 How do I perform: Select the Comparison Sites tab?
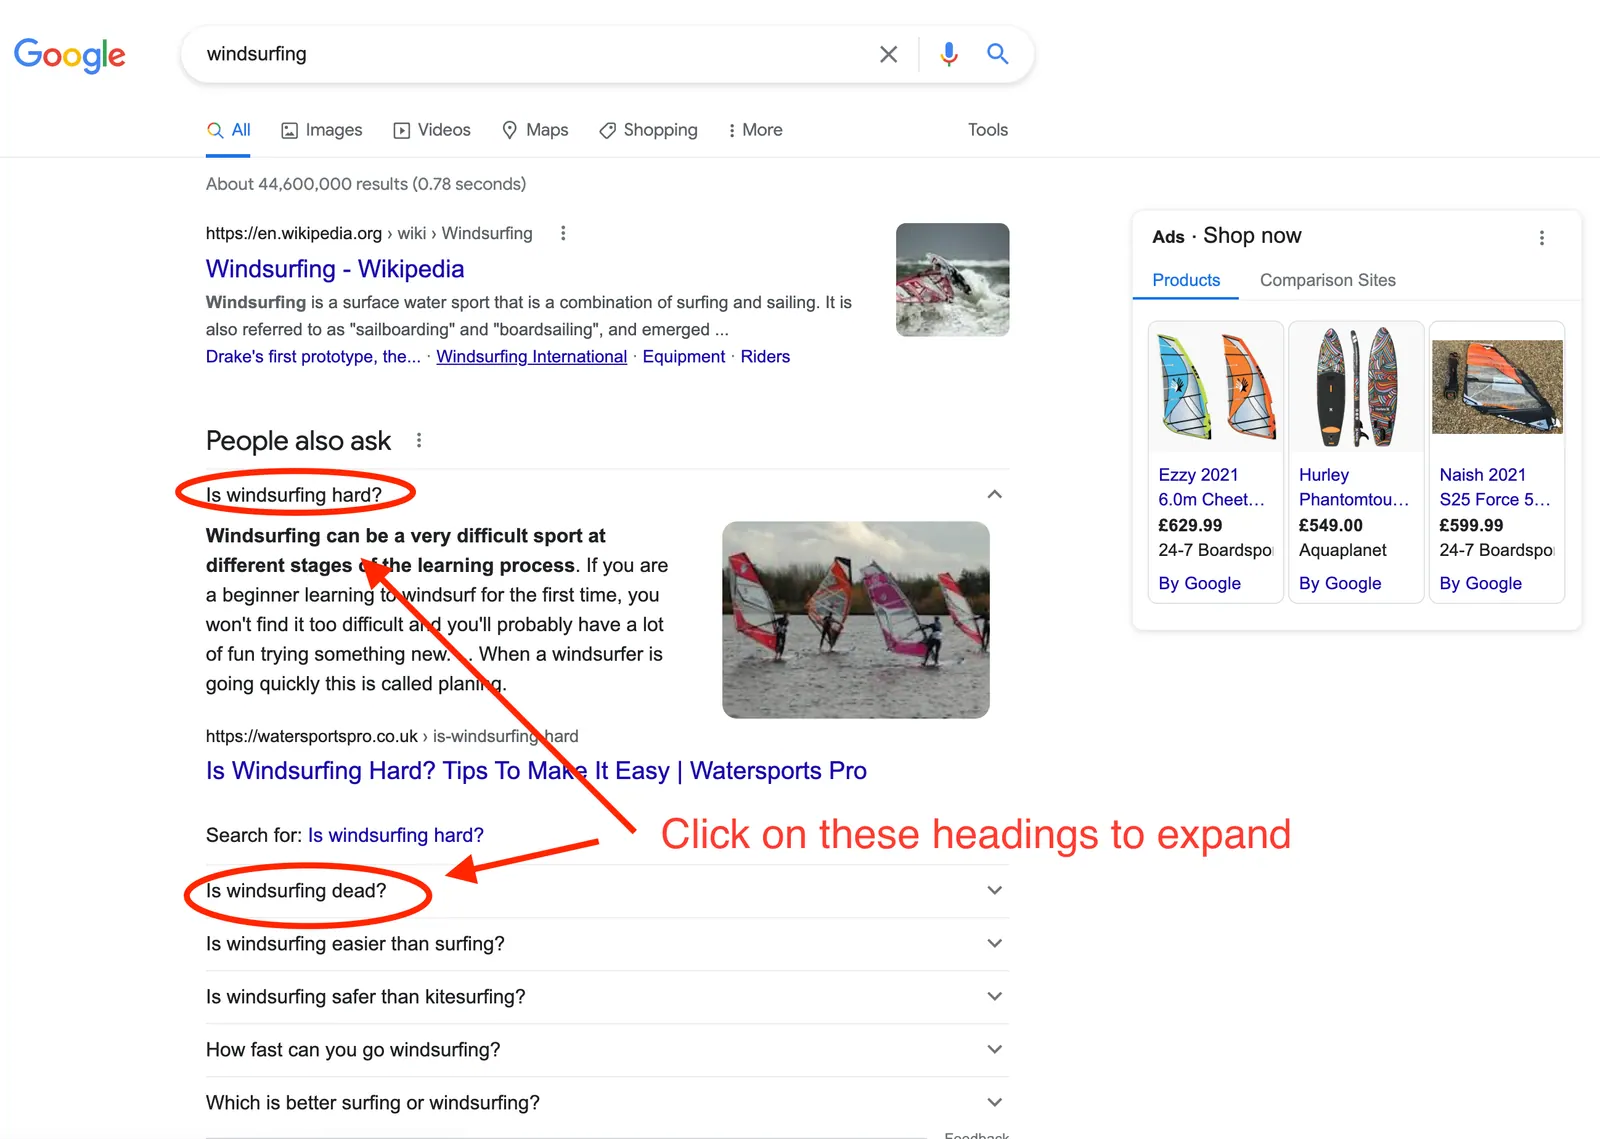(x=1328, y=280)
